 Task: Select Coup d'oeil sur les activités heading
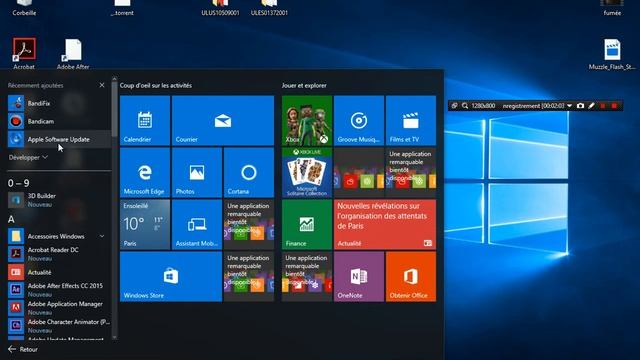tap(156, 85)
